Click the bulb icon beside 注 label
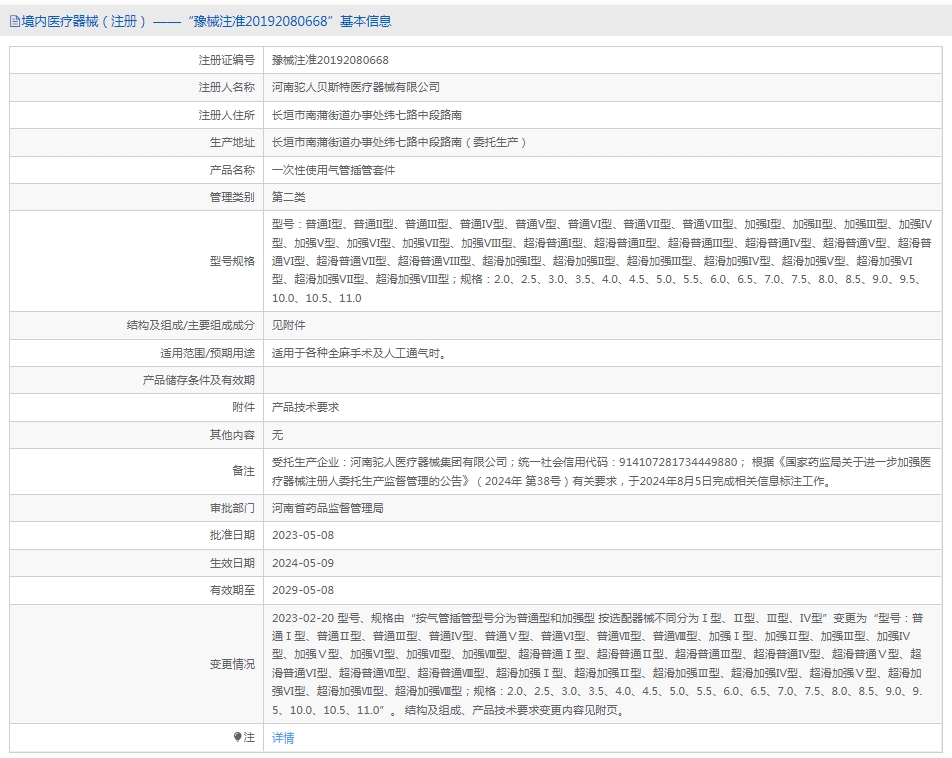 click(237, 737)
